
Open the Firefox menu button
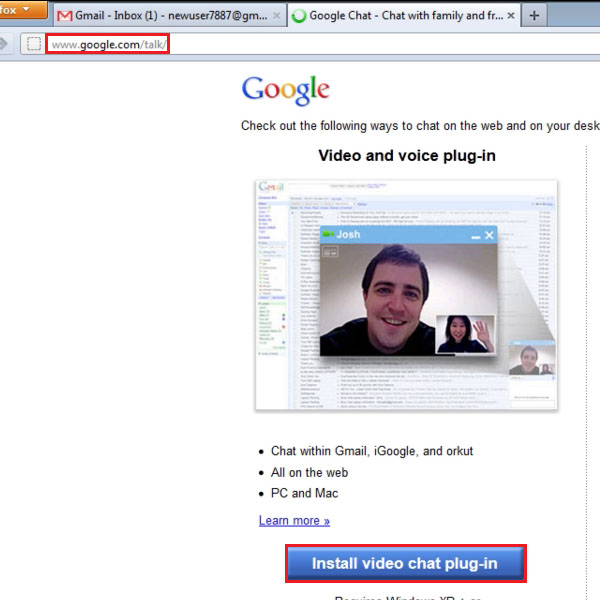(x=23, y=10)
